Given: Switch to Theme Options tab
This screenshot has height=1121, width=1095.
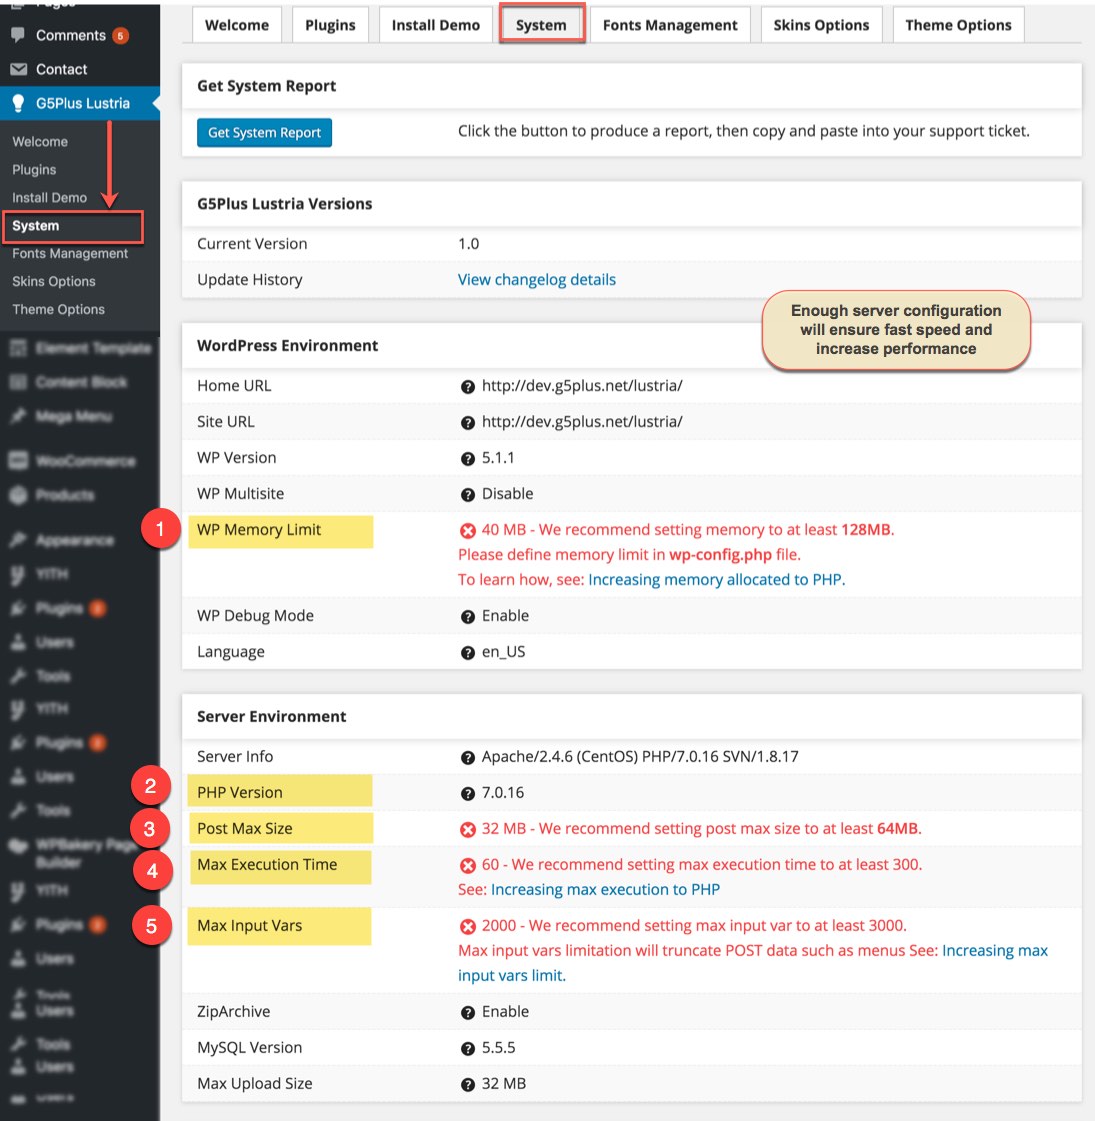Looking at the screenshot, I should click(x=958, y=25).
